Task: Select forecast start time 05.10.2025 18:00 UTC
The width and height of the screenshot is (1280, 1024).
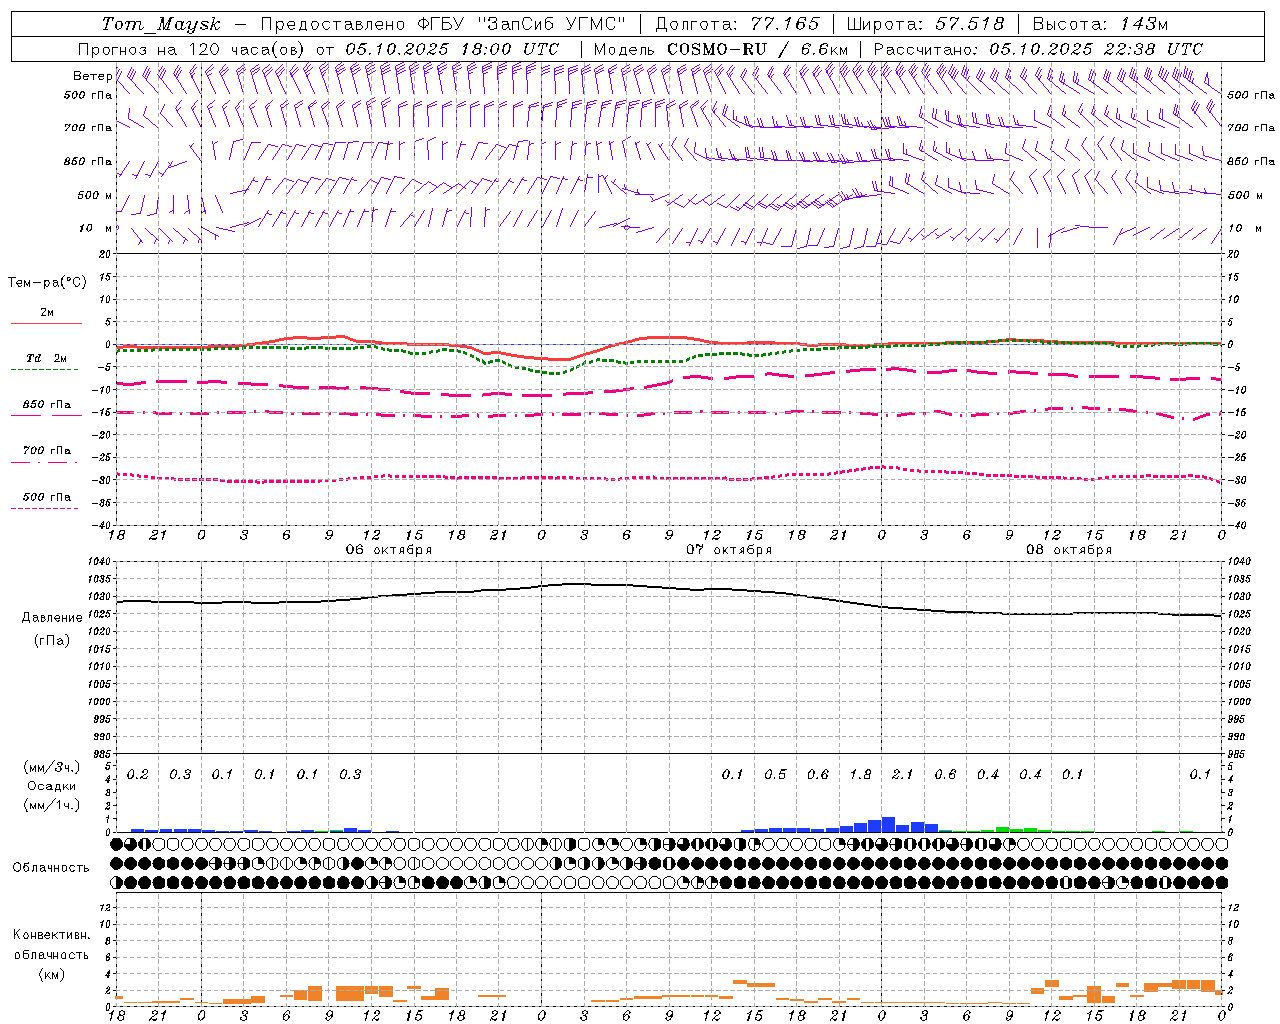Action: pyautogui.click(x=452, y=49)
